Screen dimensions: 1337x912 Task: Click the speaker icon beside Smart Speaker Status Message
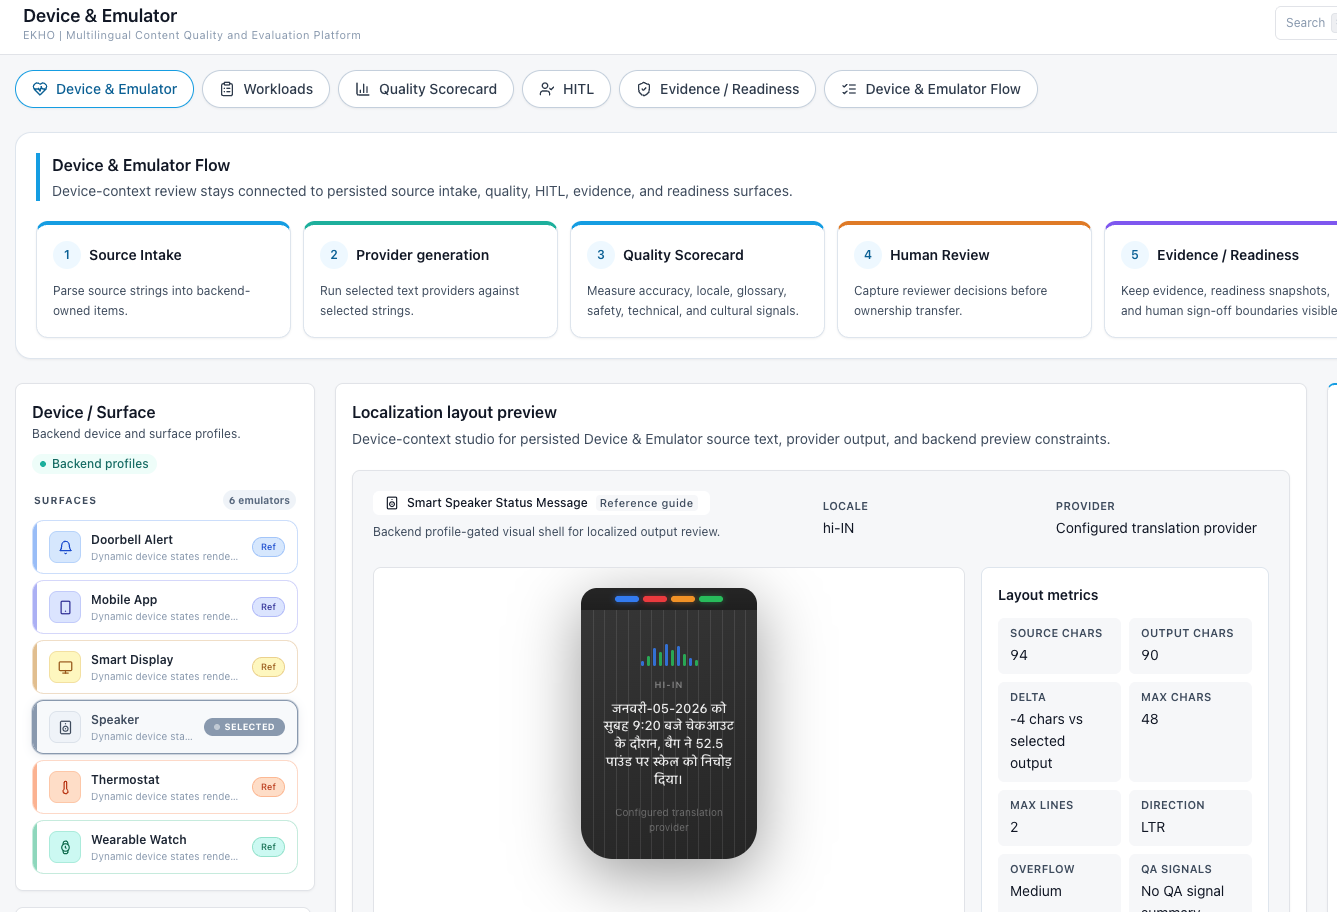tap(392, 503)
